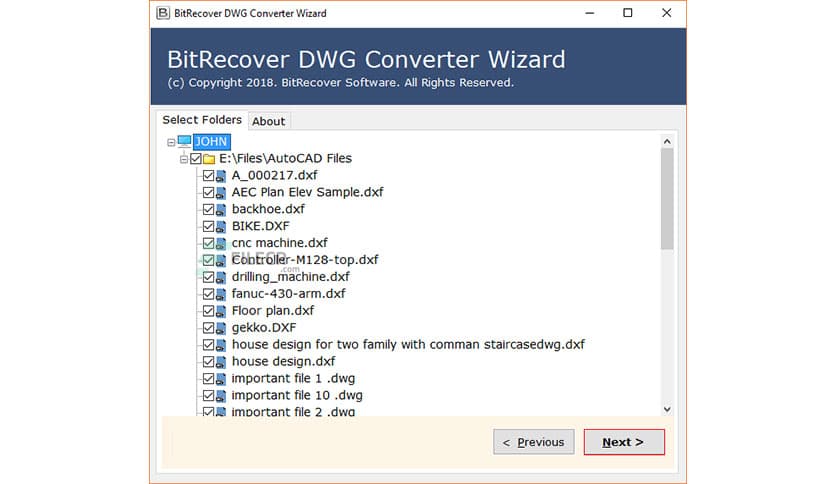This screenshot has height=484, width=836.
Task: Toggle important file 1 .dwg checkbox
Action: coord(208,378)
